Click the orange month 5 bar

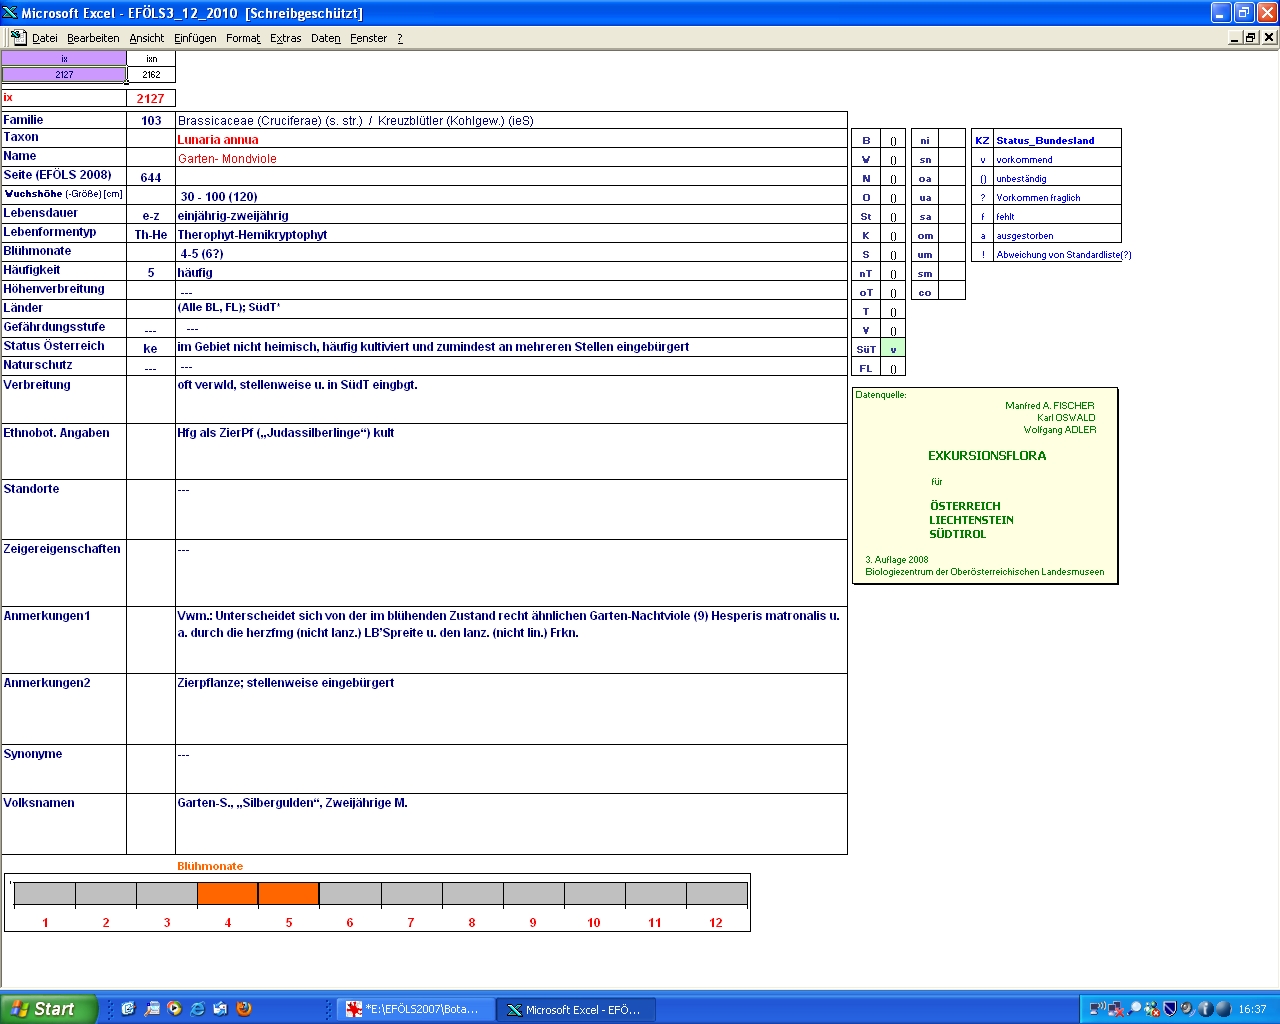pos(289,894)
